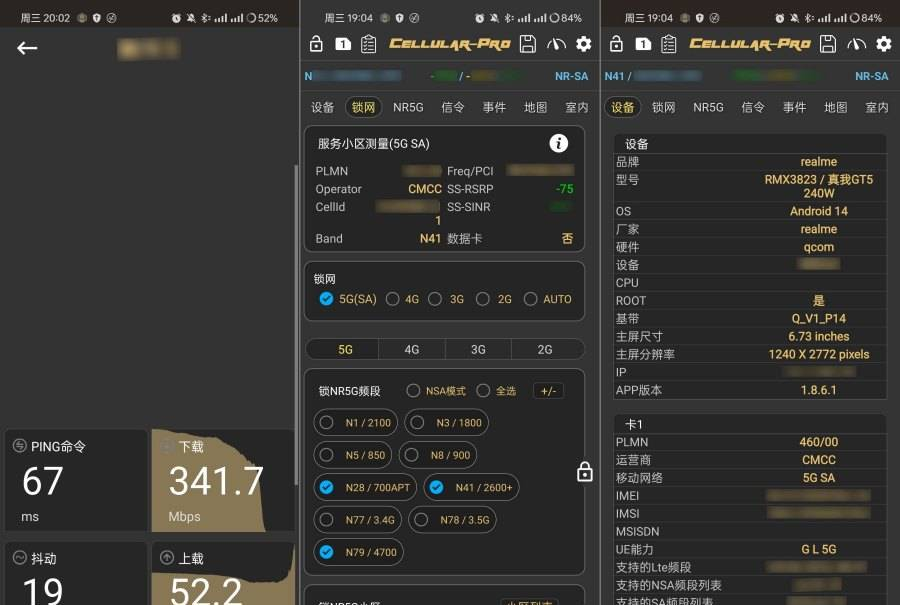Tap the unlock padlock icon on the 设备 screen header
The height and width of the screenshot is (605, 900).
(616, 44)
